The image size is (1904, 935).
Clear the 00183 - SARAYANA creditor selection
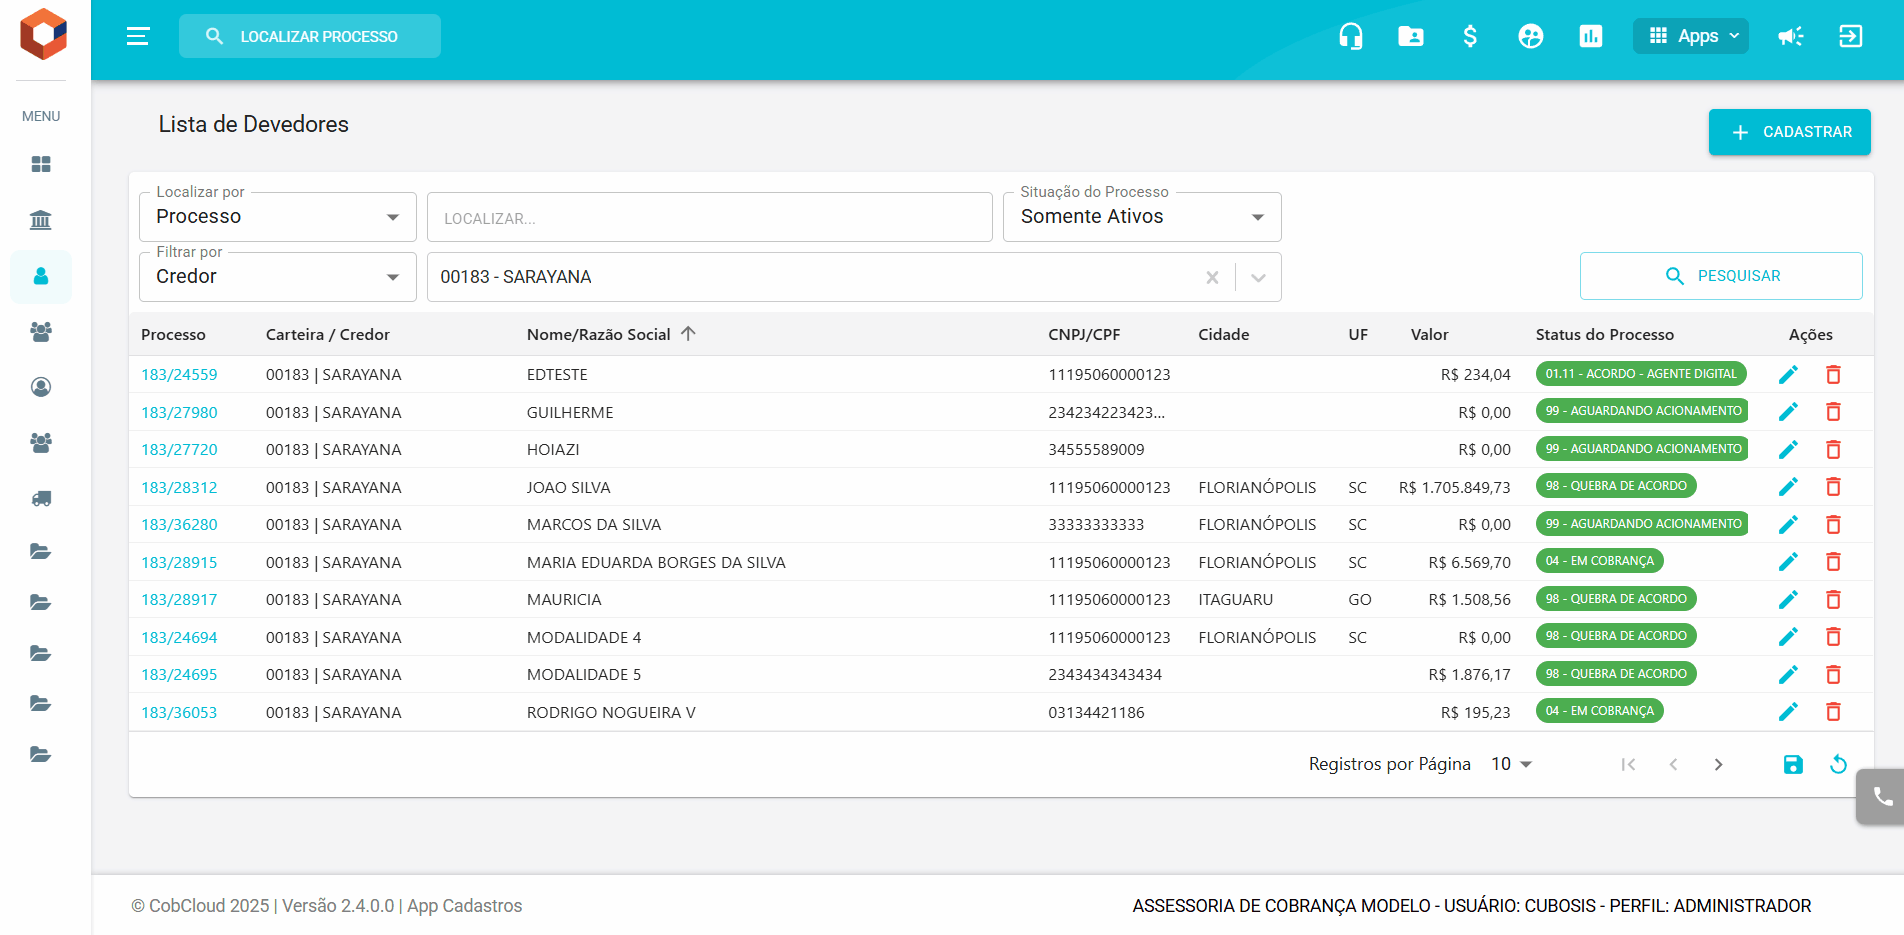pyautogui.click(x=1212, y=277)
